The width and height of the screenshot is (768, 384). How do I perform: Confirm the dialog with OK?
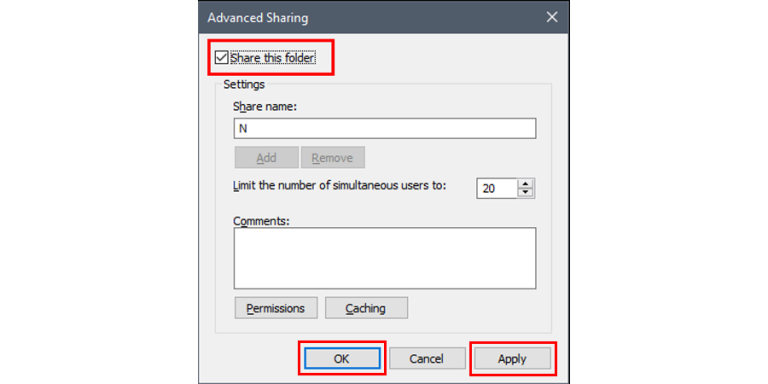[342, 359]
